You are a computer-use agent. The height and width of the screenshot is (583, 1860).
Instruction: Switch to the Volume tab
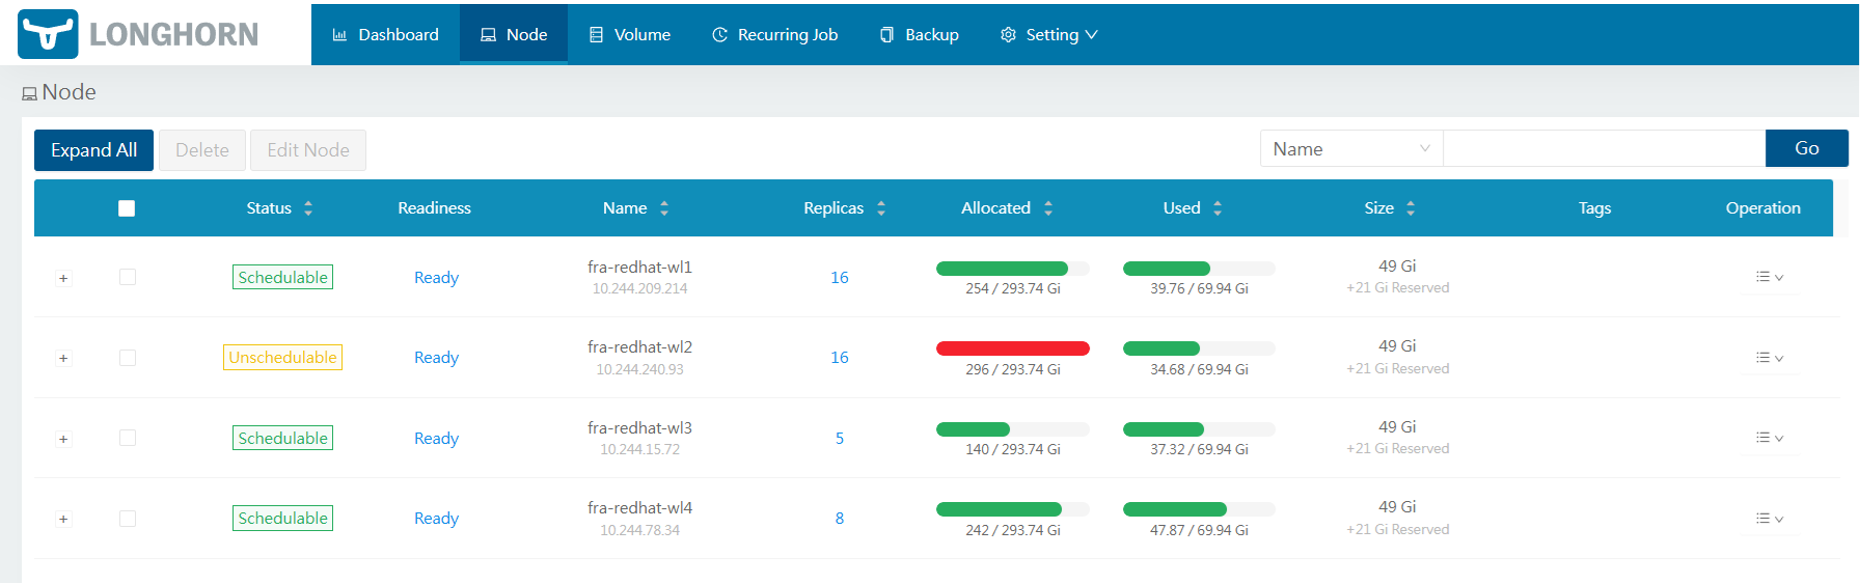(630, 35)
